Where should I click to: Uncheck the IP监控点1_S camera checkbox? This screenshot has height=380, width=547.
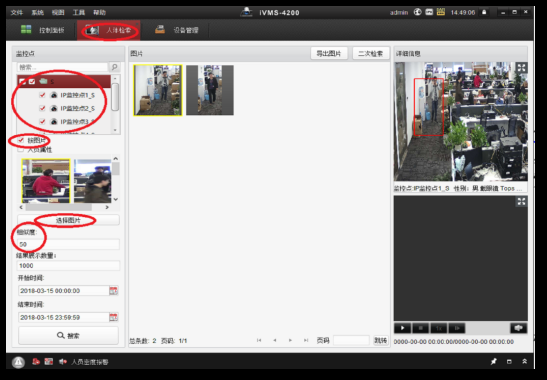tap(42, 95)
